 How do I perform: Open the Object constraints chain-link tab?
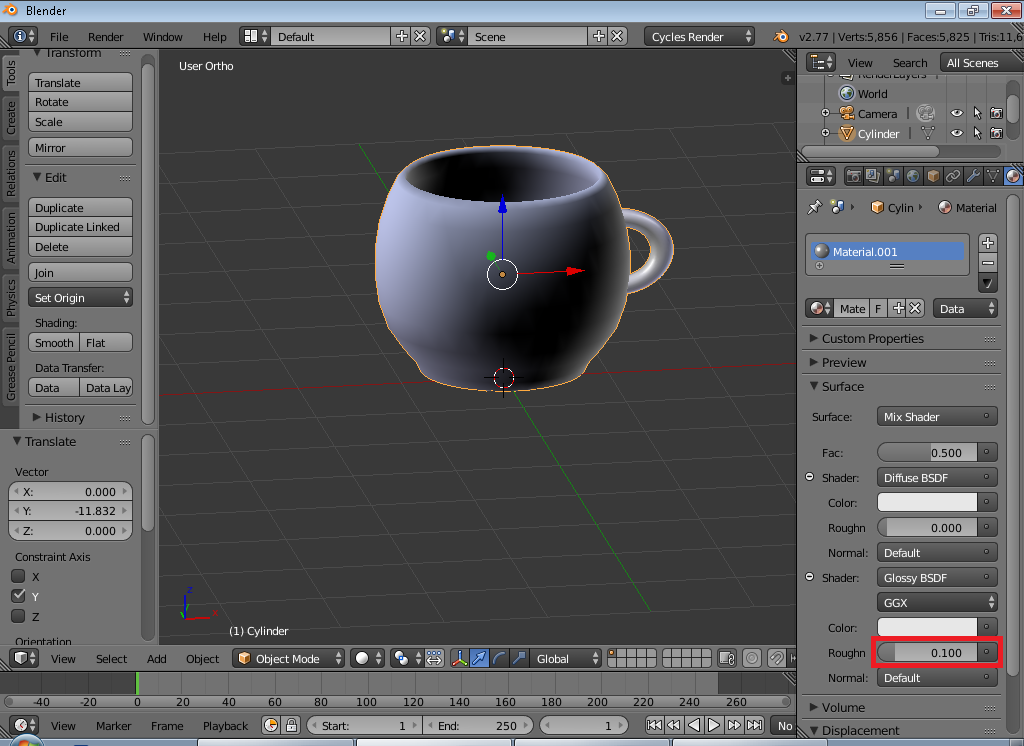point(953,177)
